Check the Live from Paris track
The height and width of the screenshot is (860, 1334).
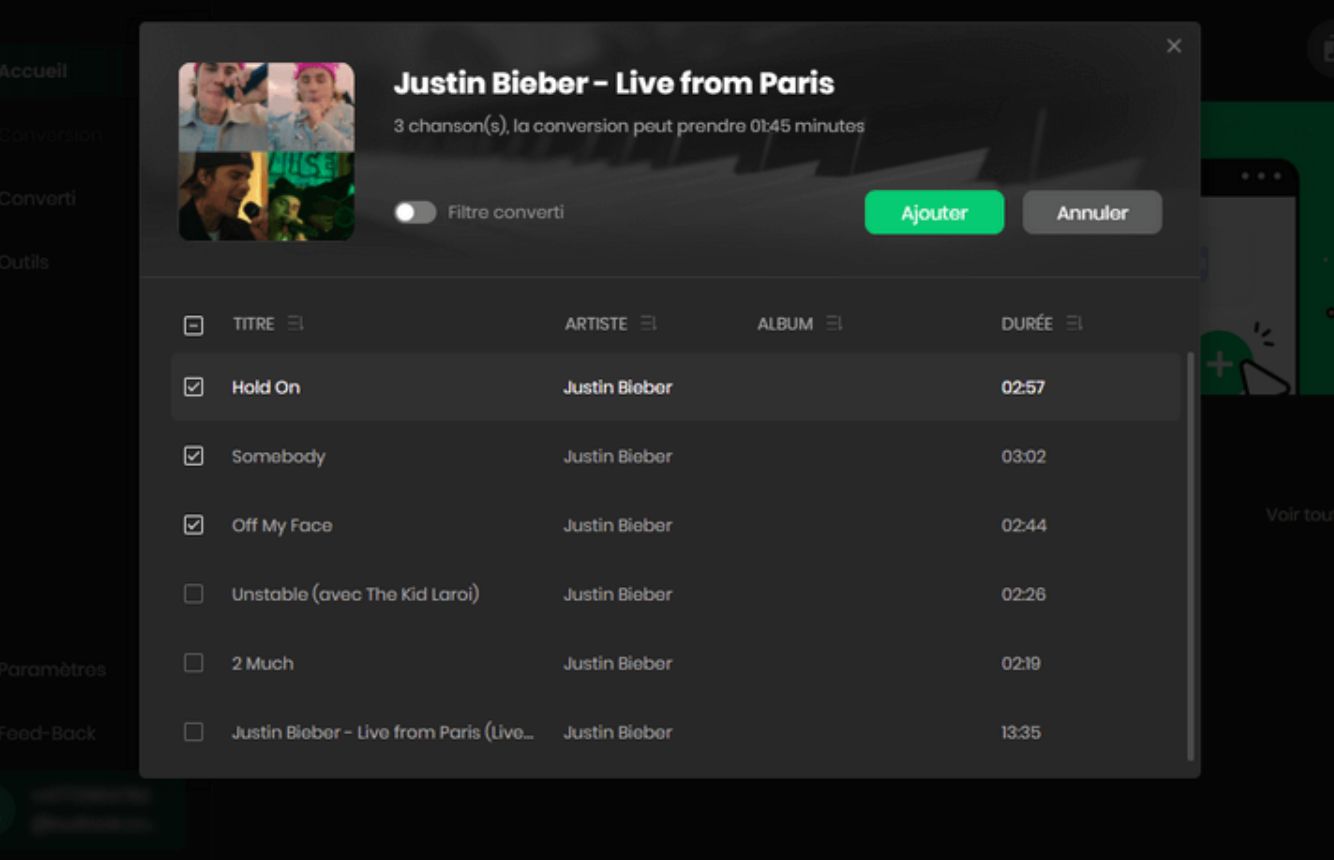[193, 732]
